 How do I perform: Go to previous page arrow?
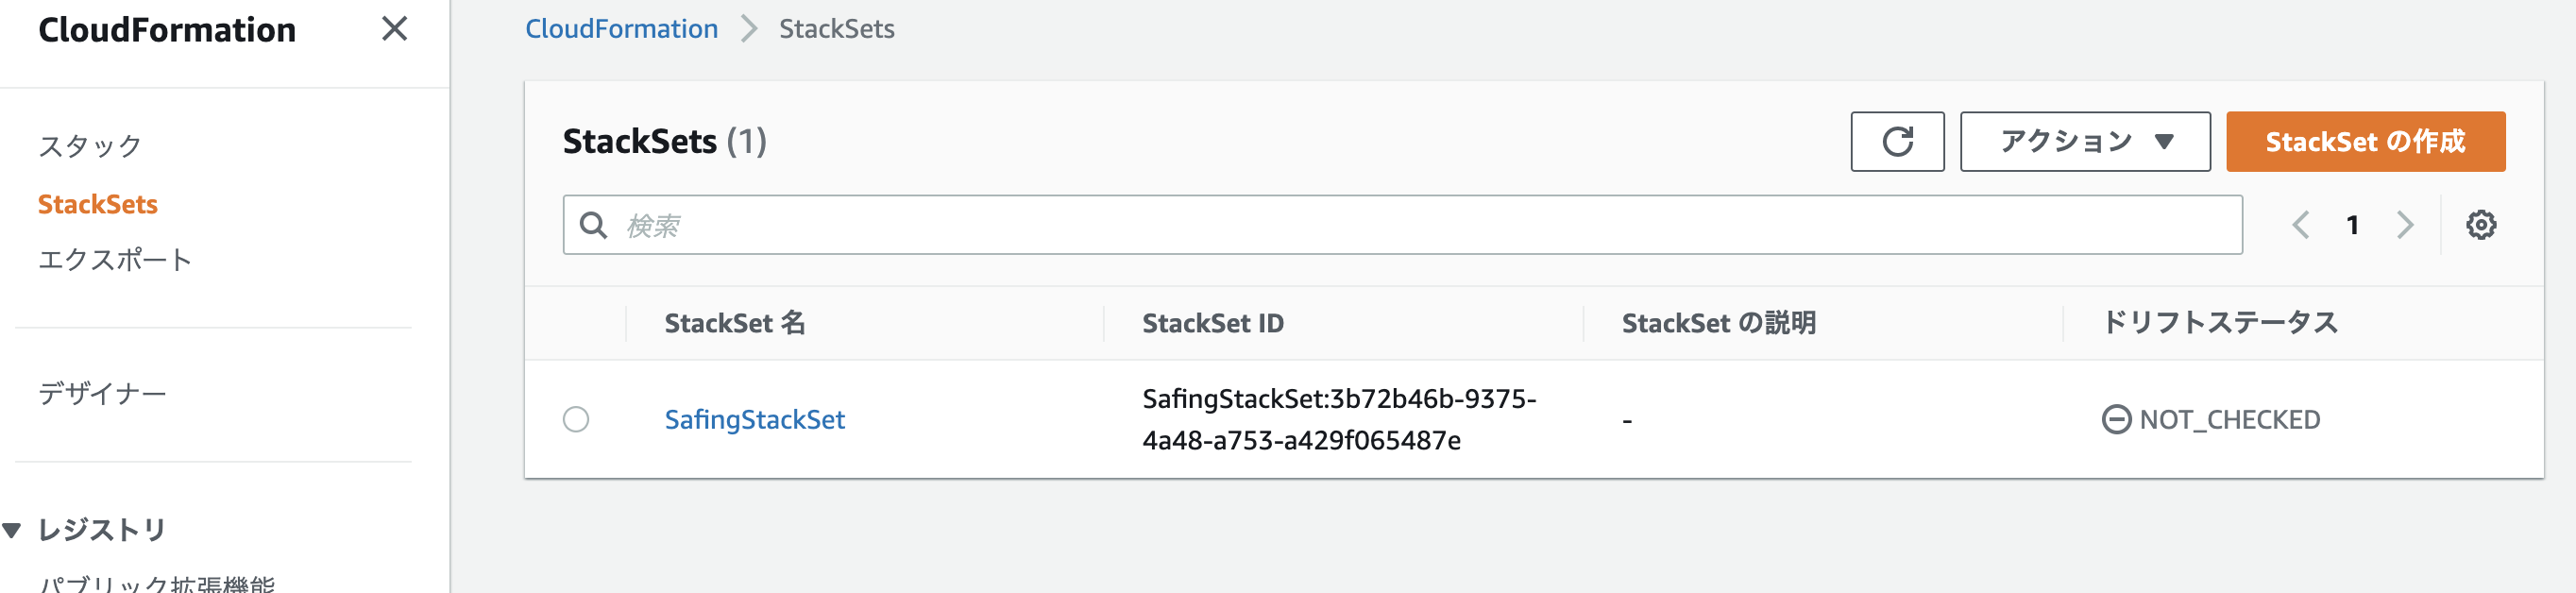(2301, 225)
